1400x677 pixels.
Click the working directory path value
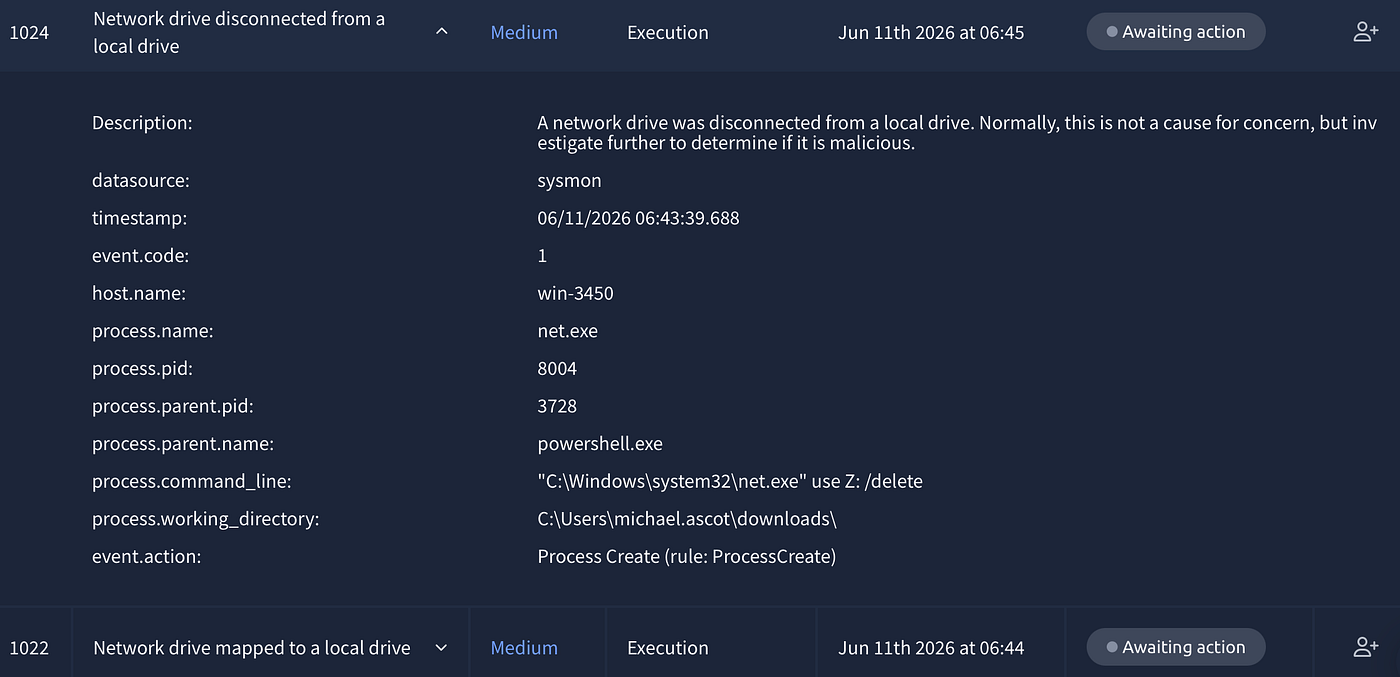pos(687,519)
